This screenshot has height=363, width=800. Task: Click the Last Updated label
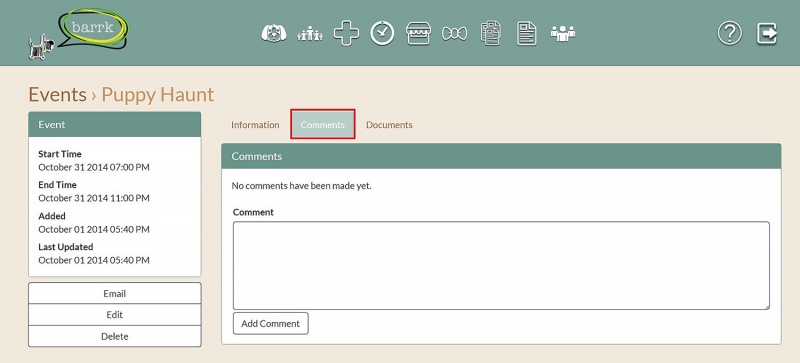tap(66, 247)
